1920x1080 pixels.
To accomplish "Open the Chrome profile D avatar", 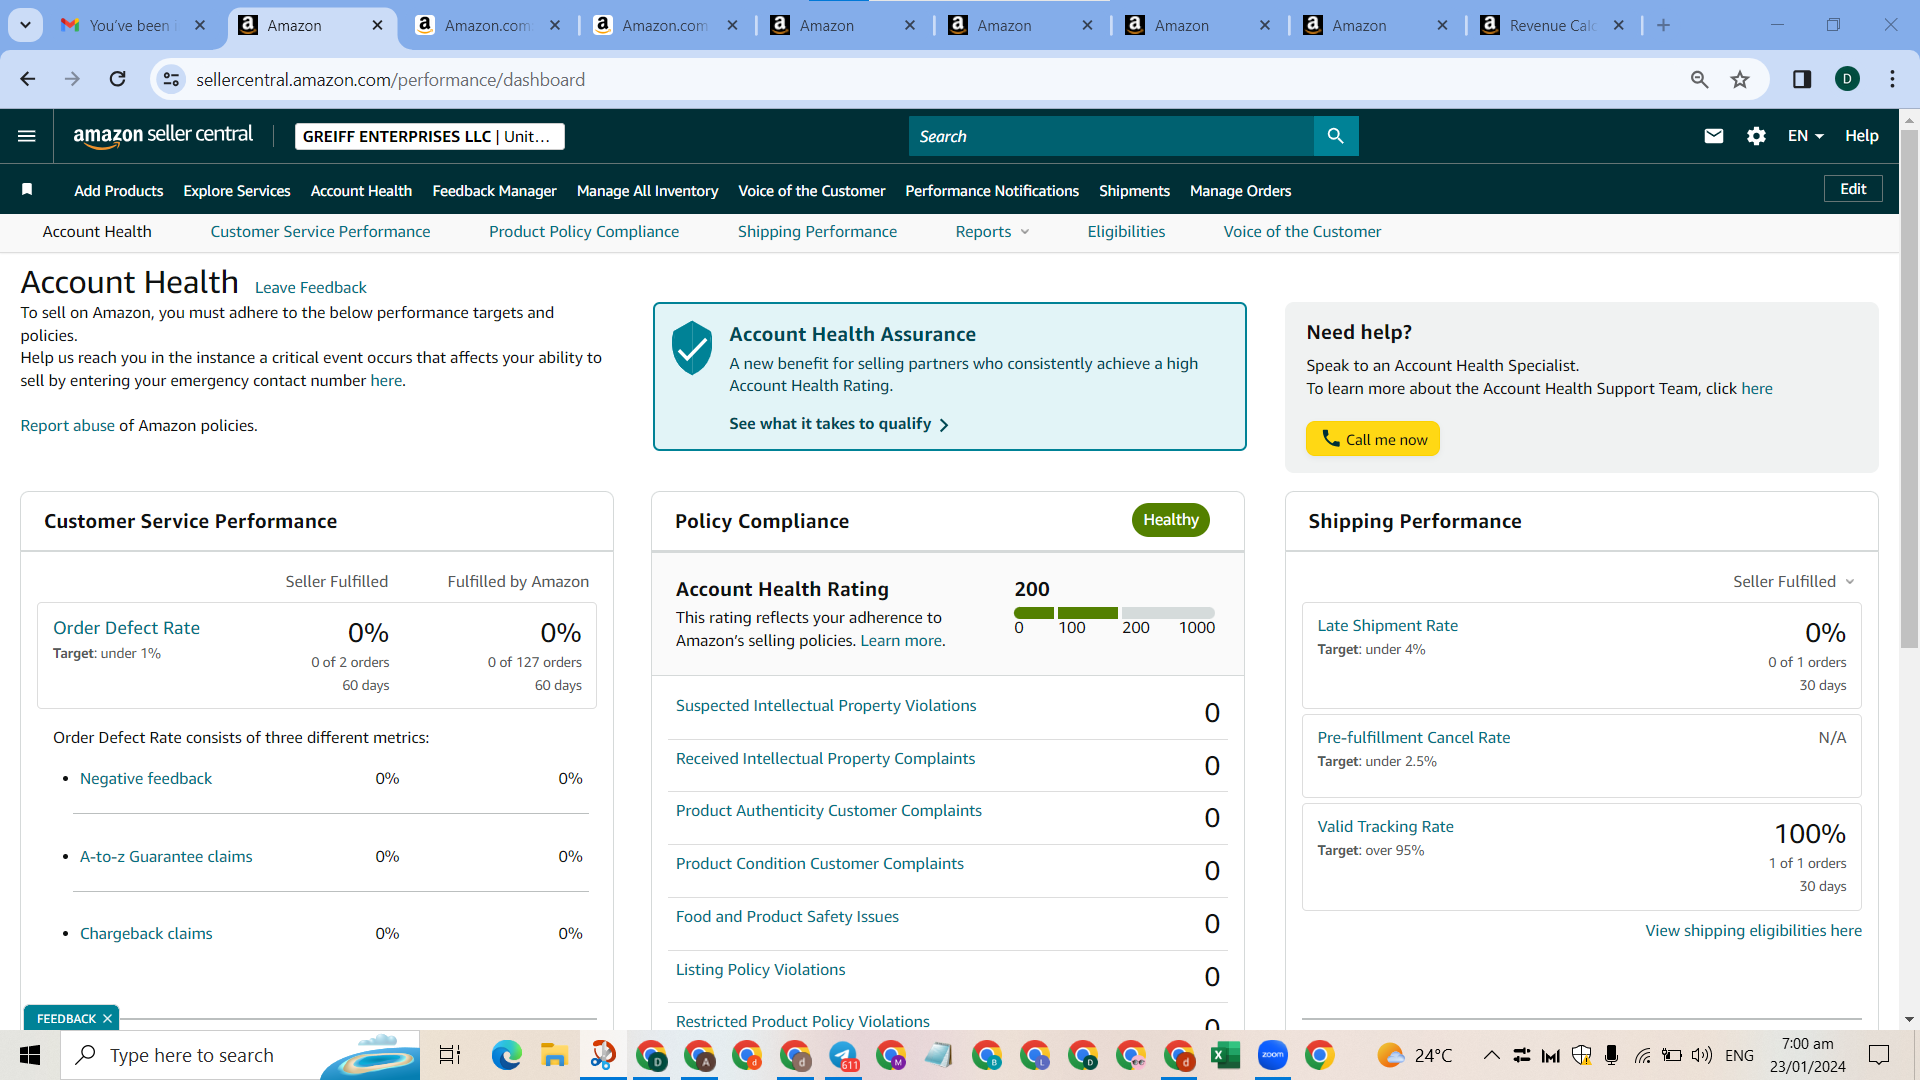I will click(1847, 79).
